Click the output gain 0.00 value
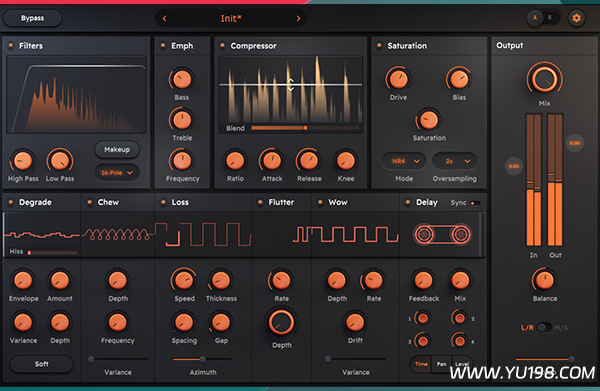Screen dimensions: 600x391 pyautogui.click(x=575, y=143)
